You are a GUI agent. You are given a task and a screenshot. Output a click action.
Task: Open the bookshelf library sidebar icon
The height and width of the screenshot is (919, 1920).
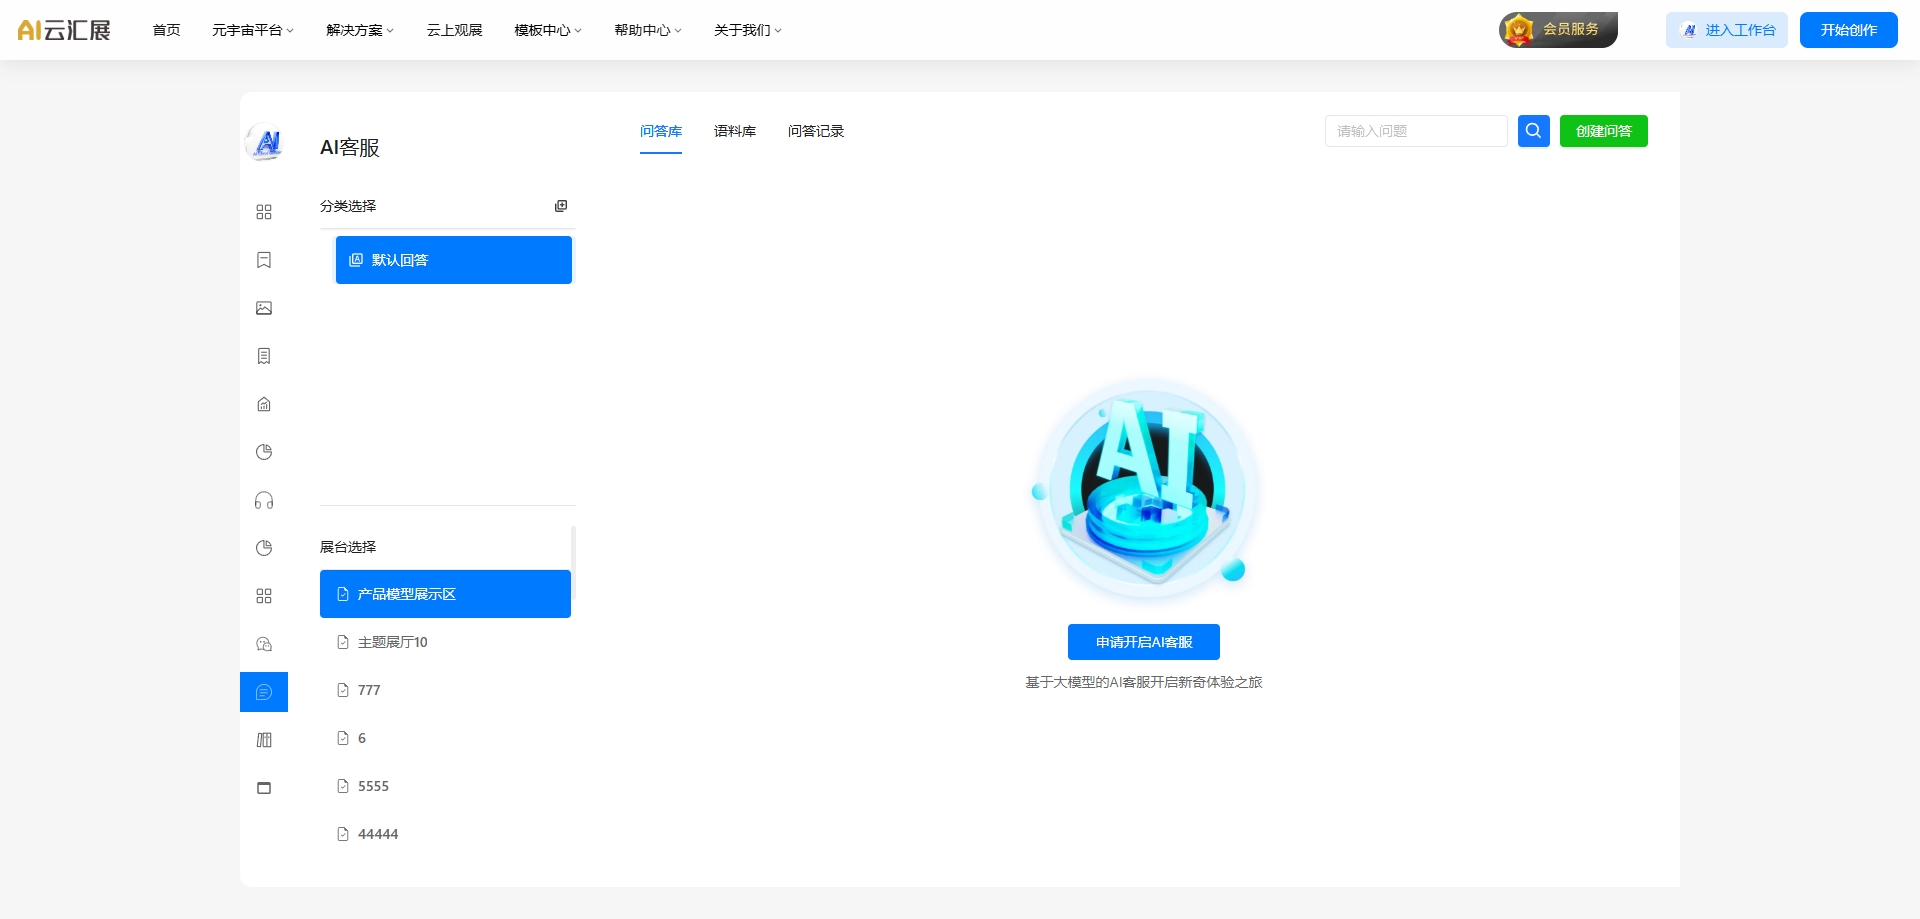(x=264, y=740)
